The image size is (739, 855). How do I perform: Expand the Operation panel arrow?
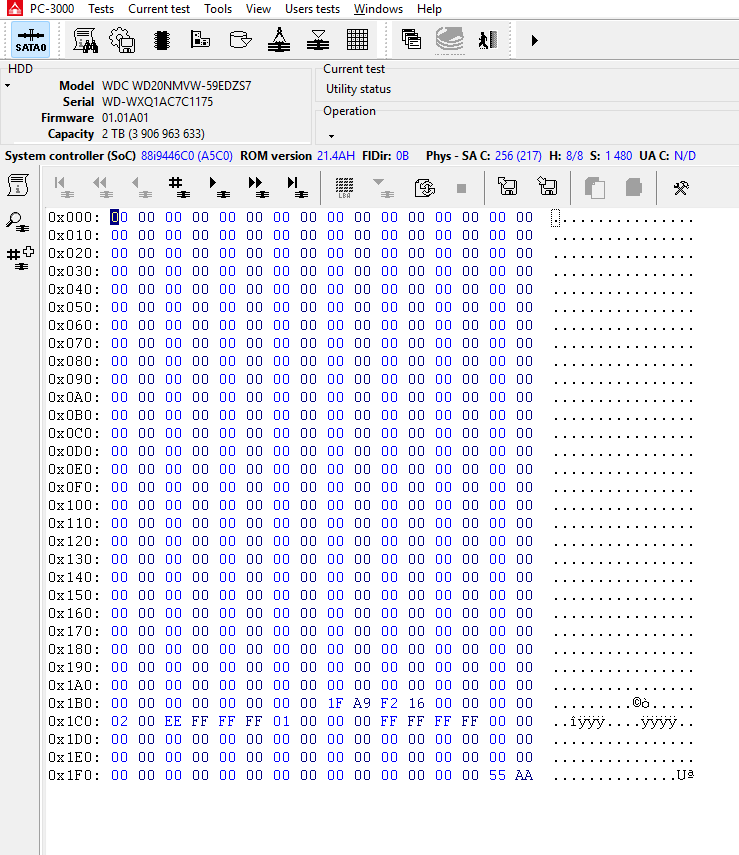pos(331,135)
